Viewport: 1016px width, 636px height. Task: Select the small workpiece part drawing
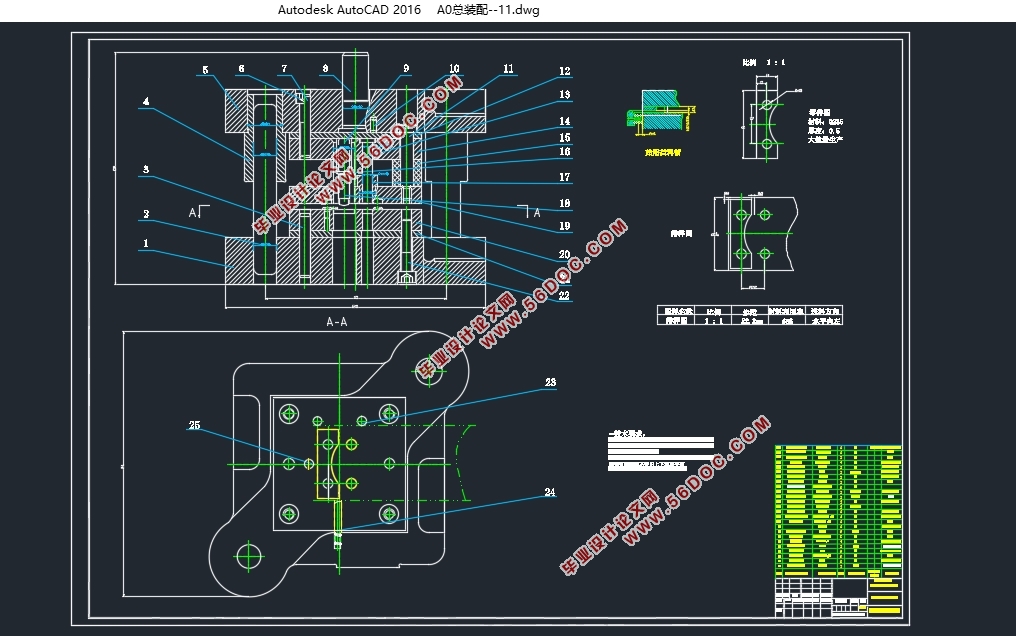[x=765, y=125]
